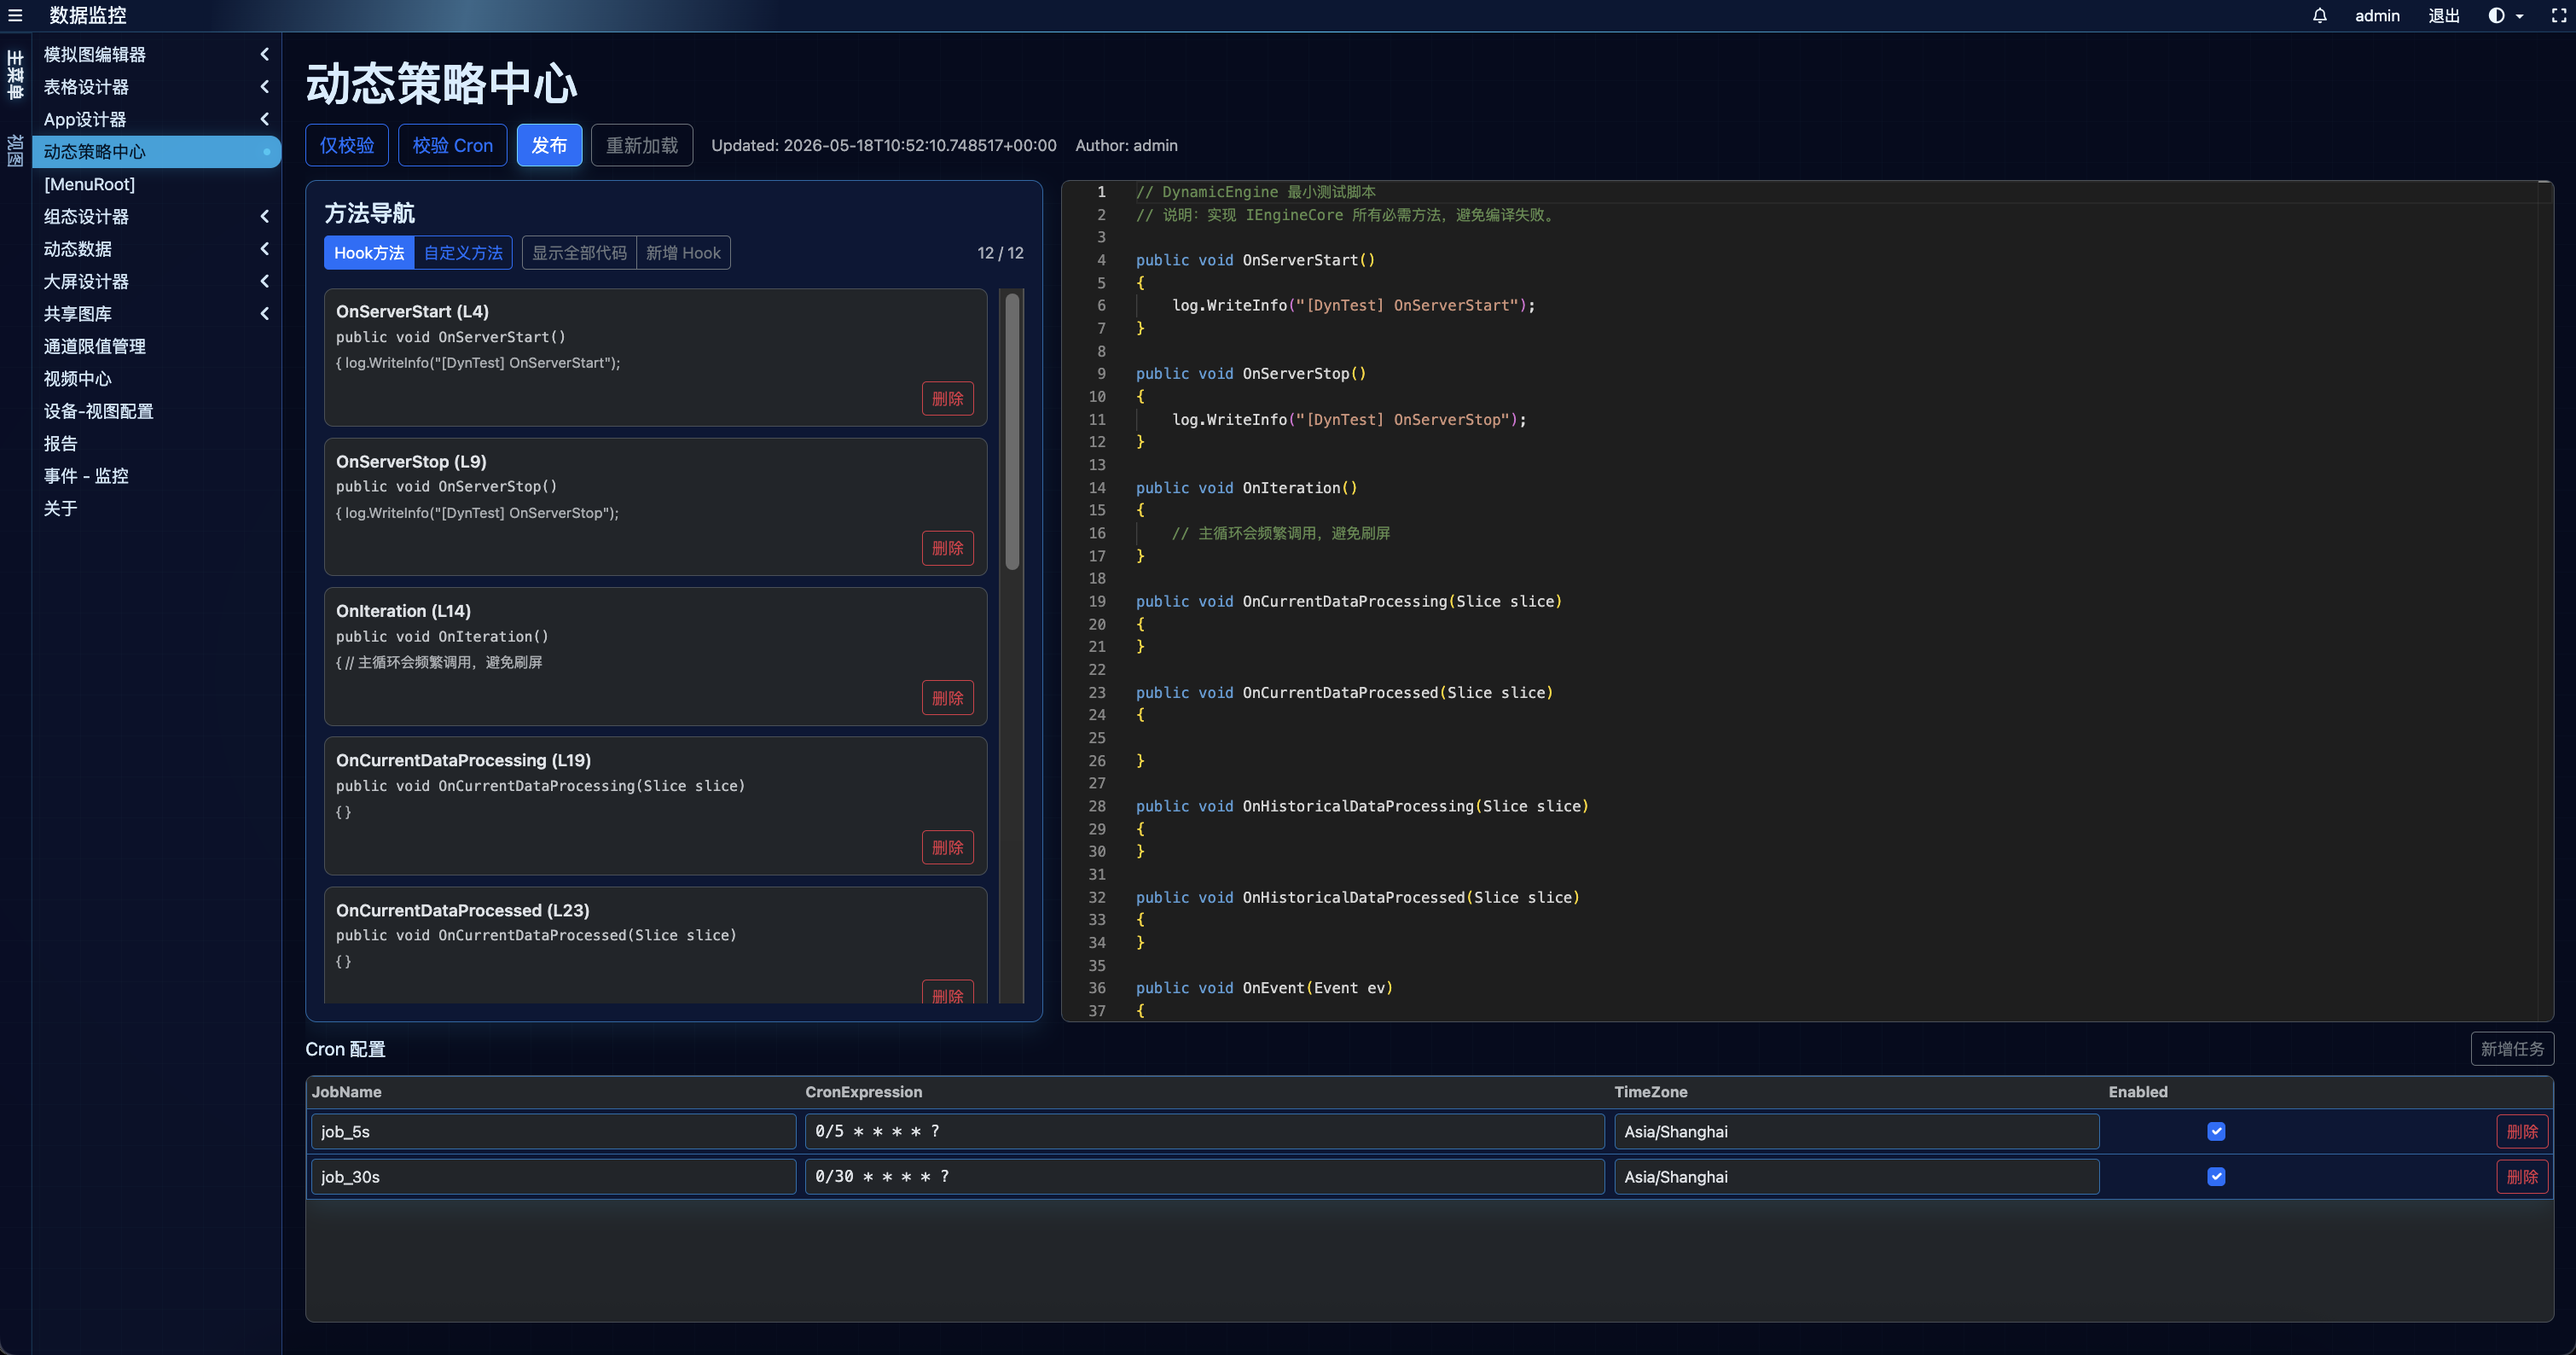Screen dimensions: 2576x1355
Task: Click the 校验 Cron button
Action: point(452,145)
